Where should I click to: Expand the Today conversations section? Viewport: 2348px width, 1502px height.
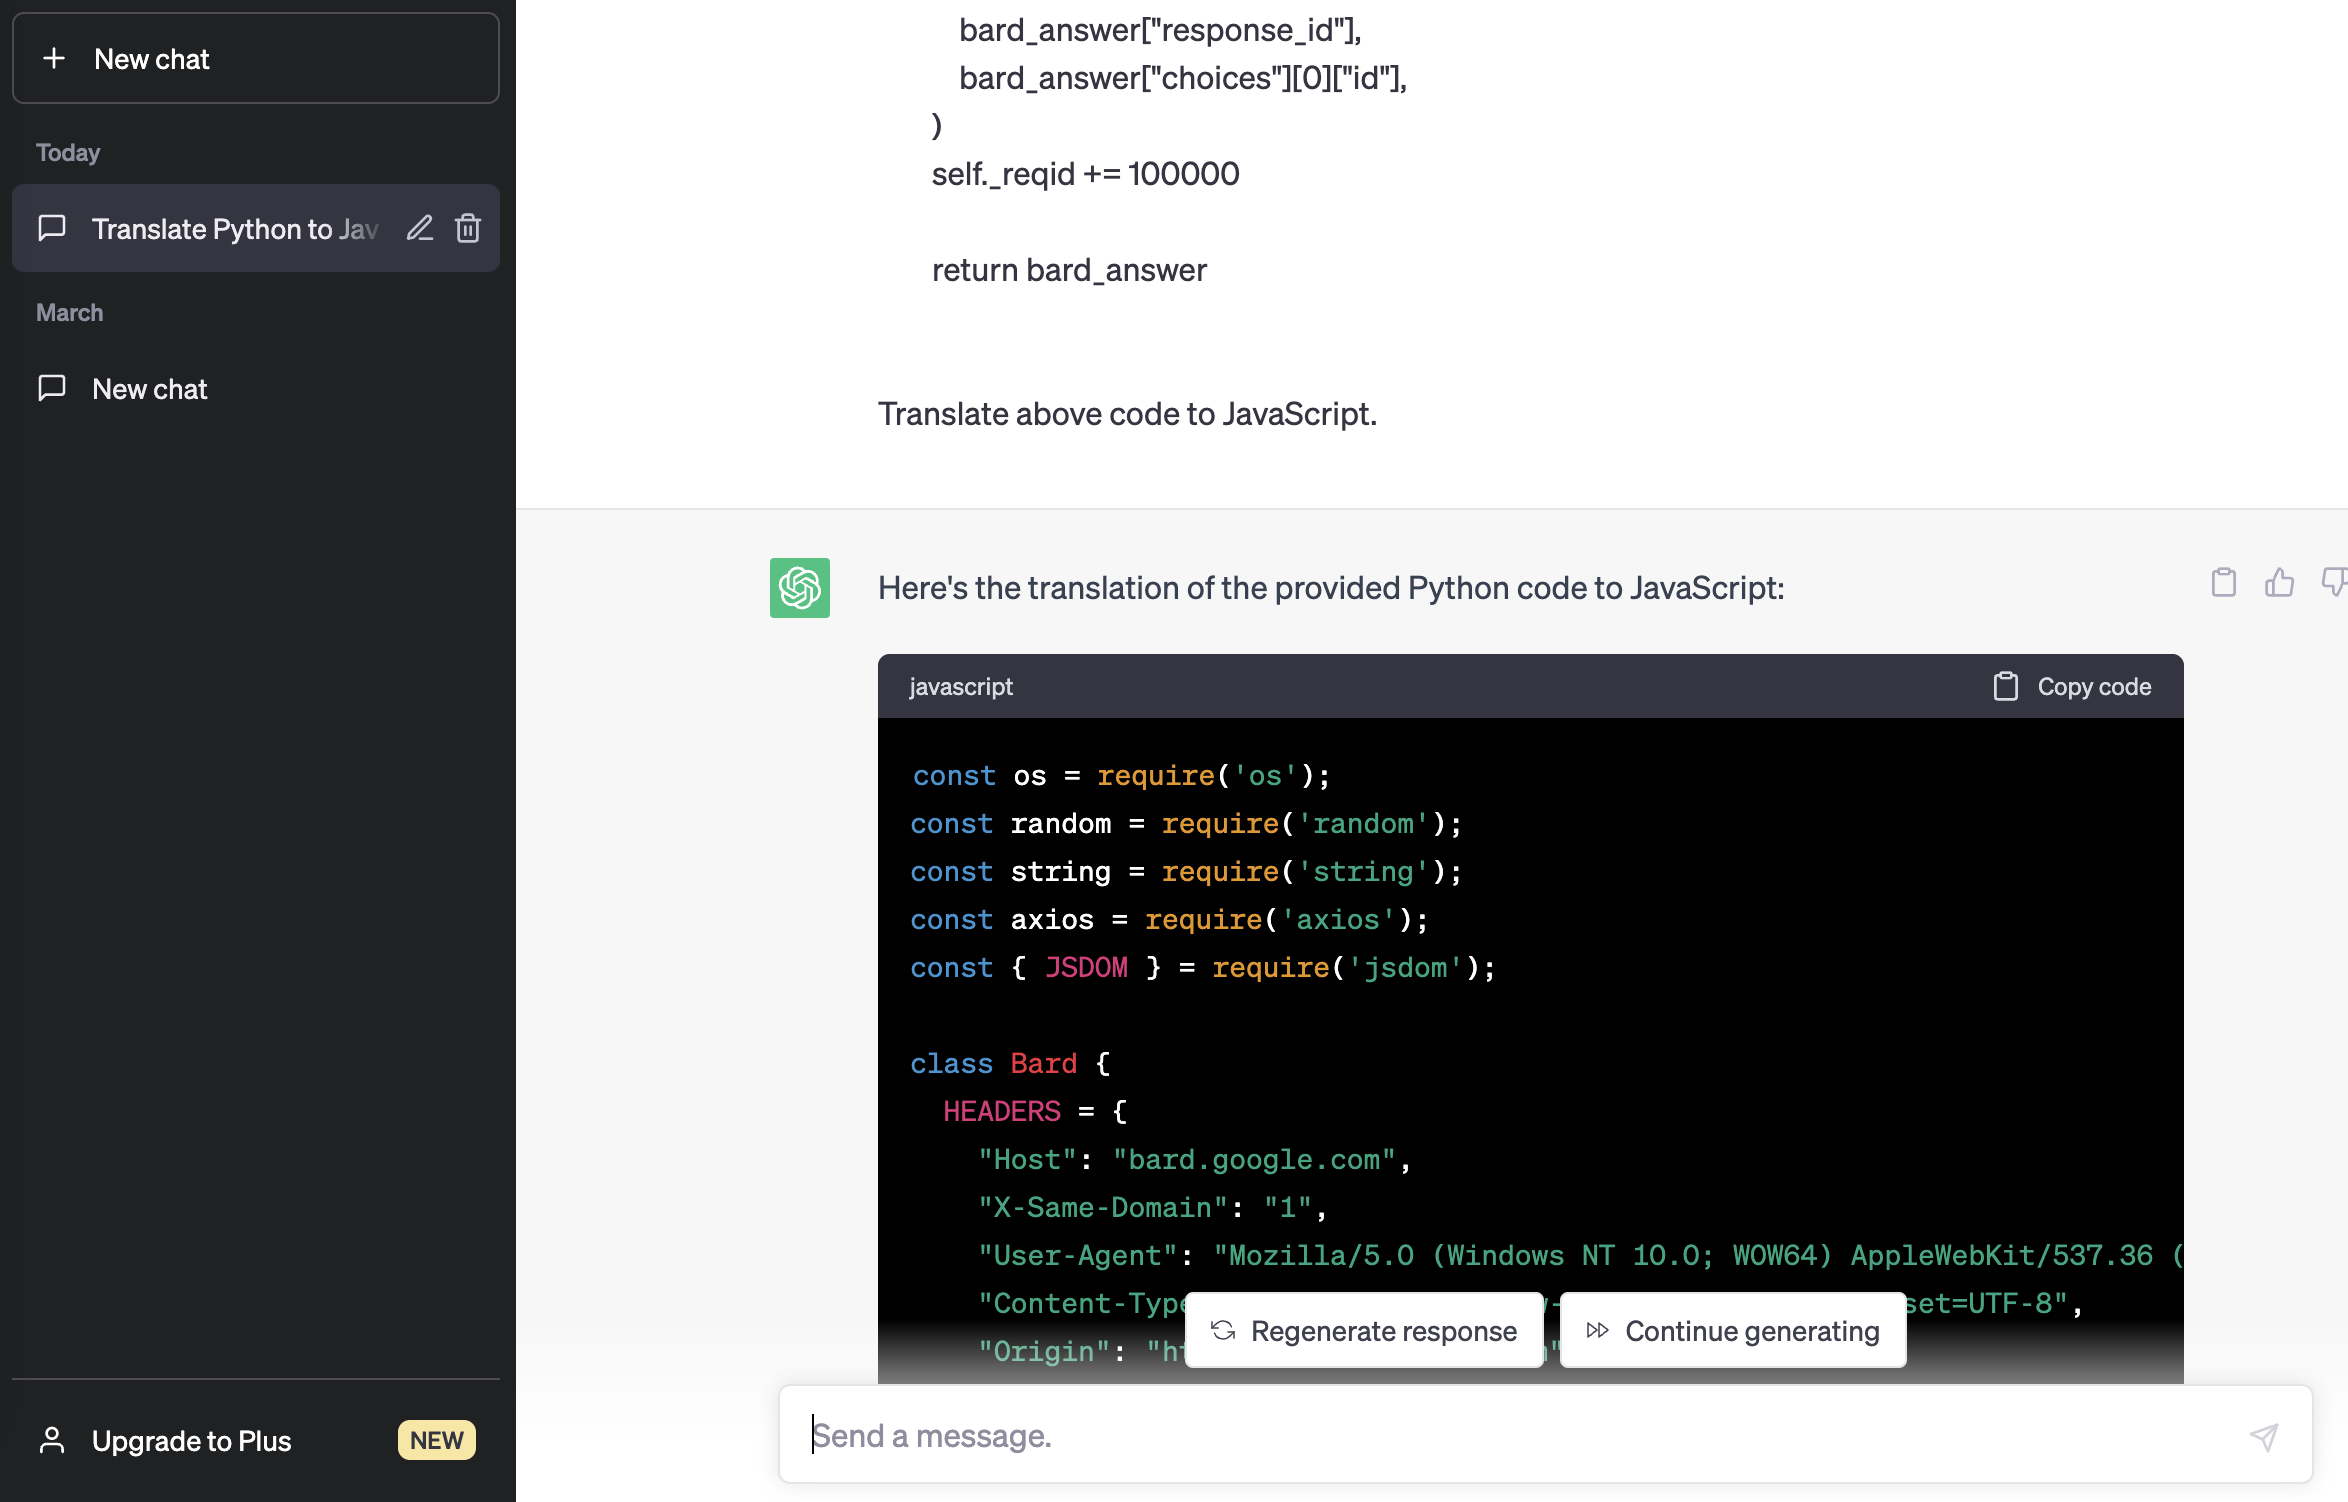click(67, 154)
